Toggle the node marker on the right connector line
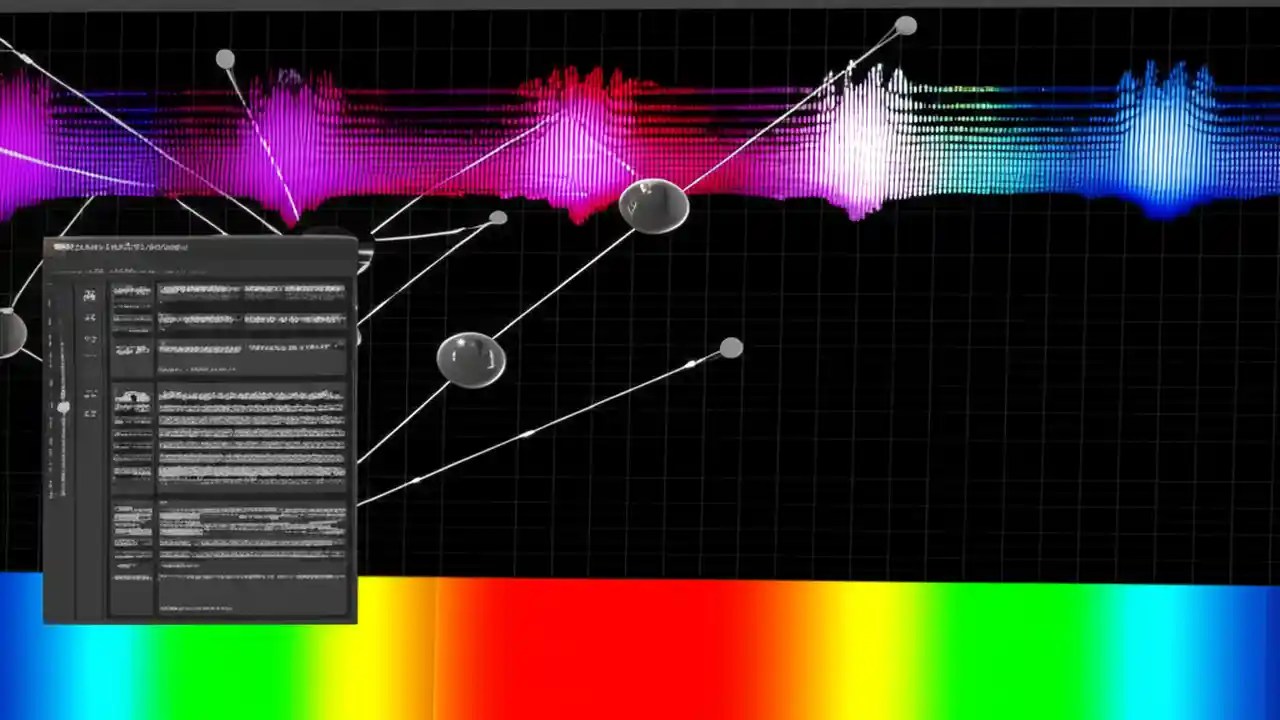This screenshot has width=1280, height=720. coord(730,347)
